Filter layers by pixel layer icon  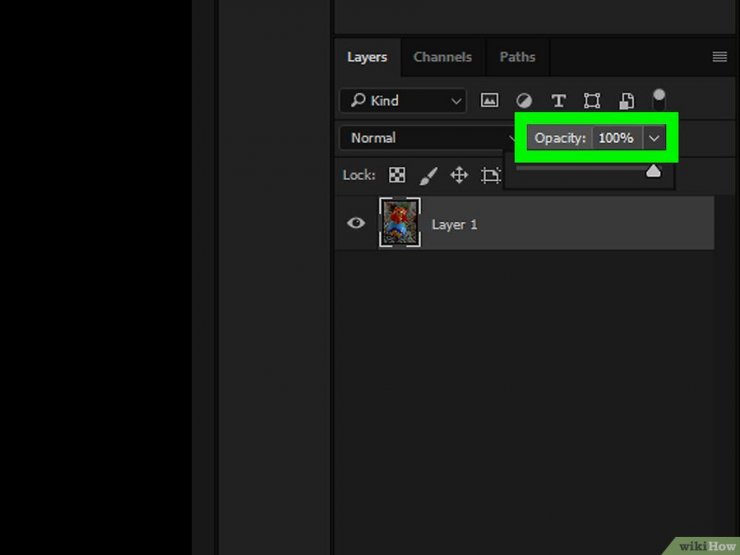[489, 100]
